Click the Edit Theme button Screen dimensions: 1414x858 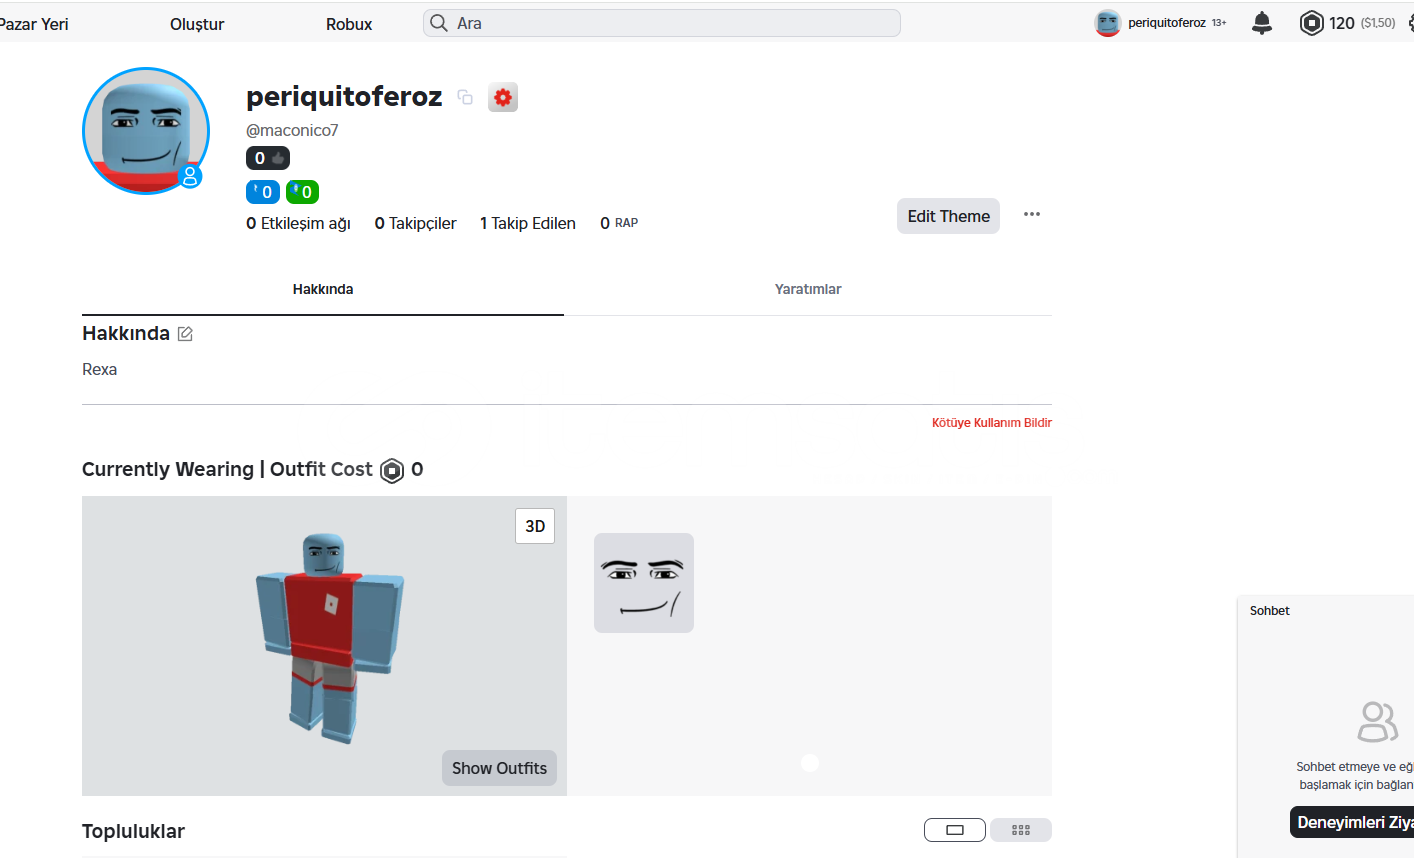pyautogui.click(x=948, y=216)
